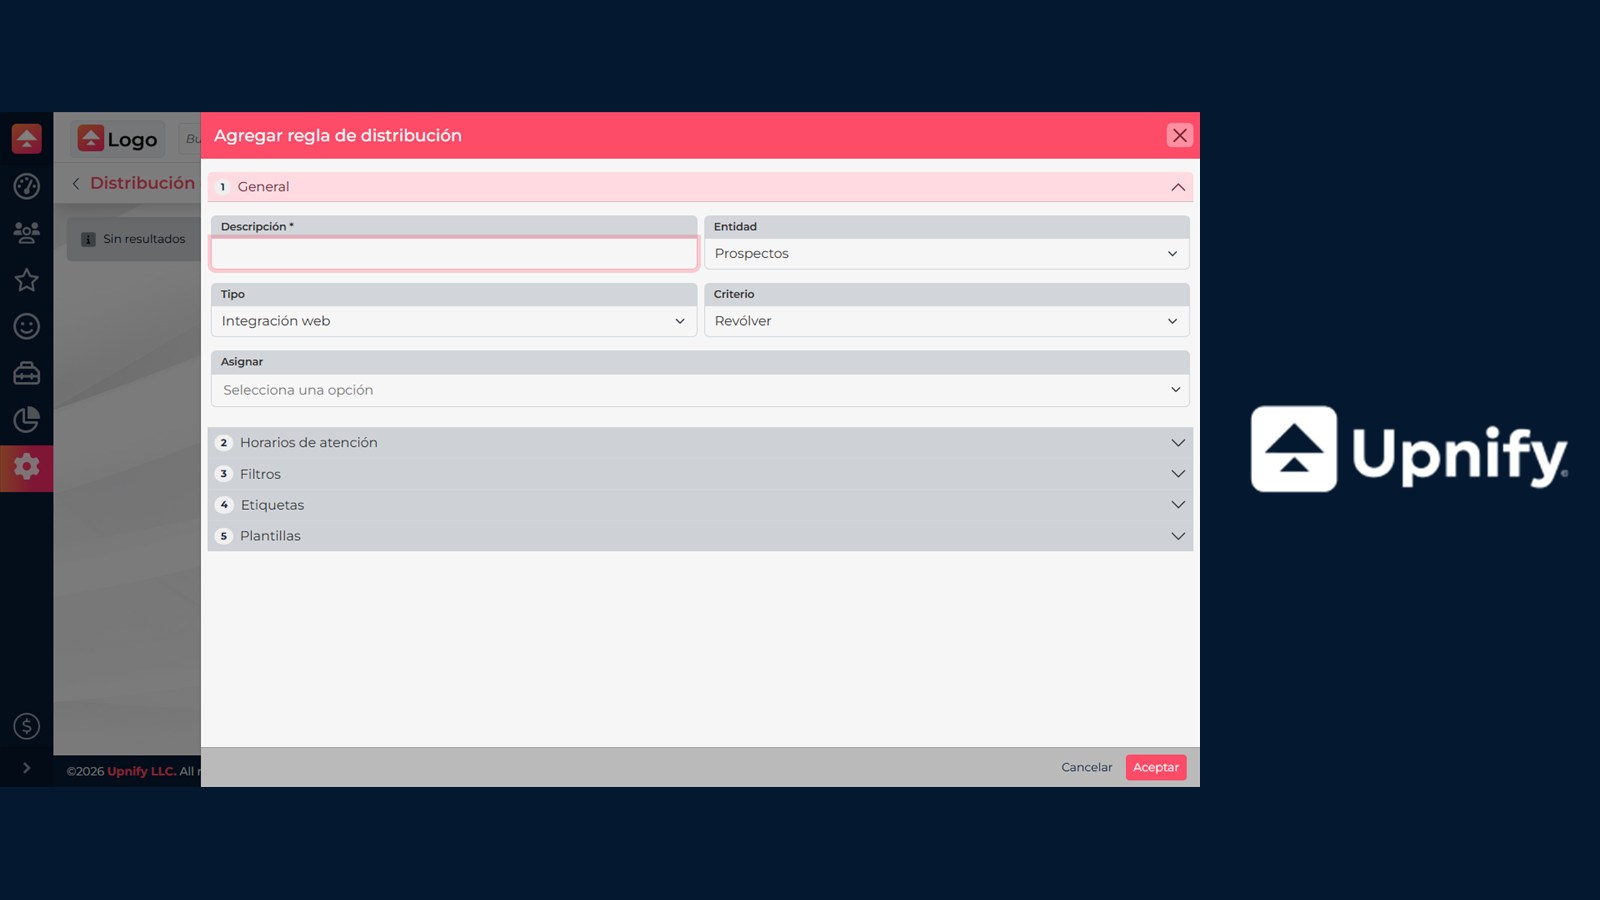The width and height of the screenshot is (1600, 900).
Task: Open the Asignar dropdown
Action: [x=700, y=390]
